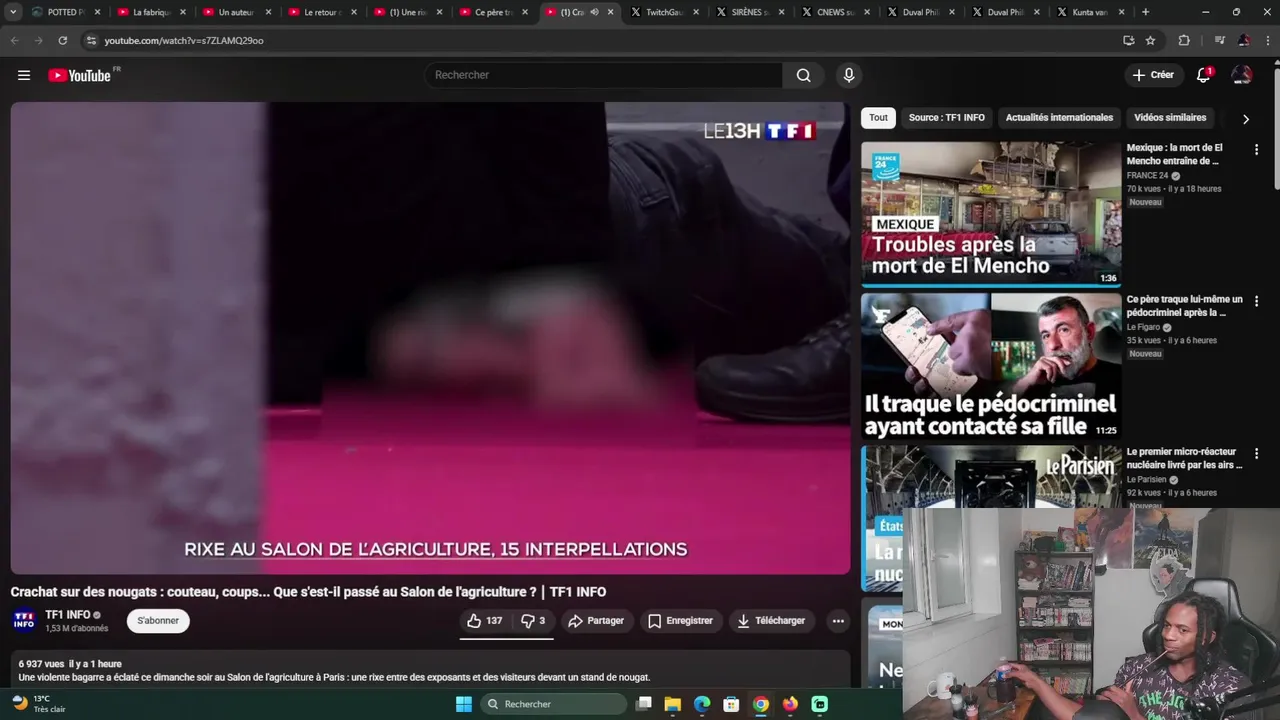Image resolution: width=1280 pixels, height=720 pixels.
Task: Open the Windows Start menu
Action: coord(464,704)
